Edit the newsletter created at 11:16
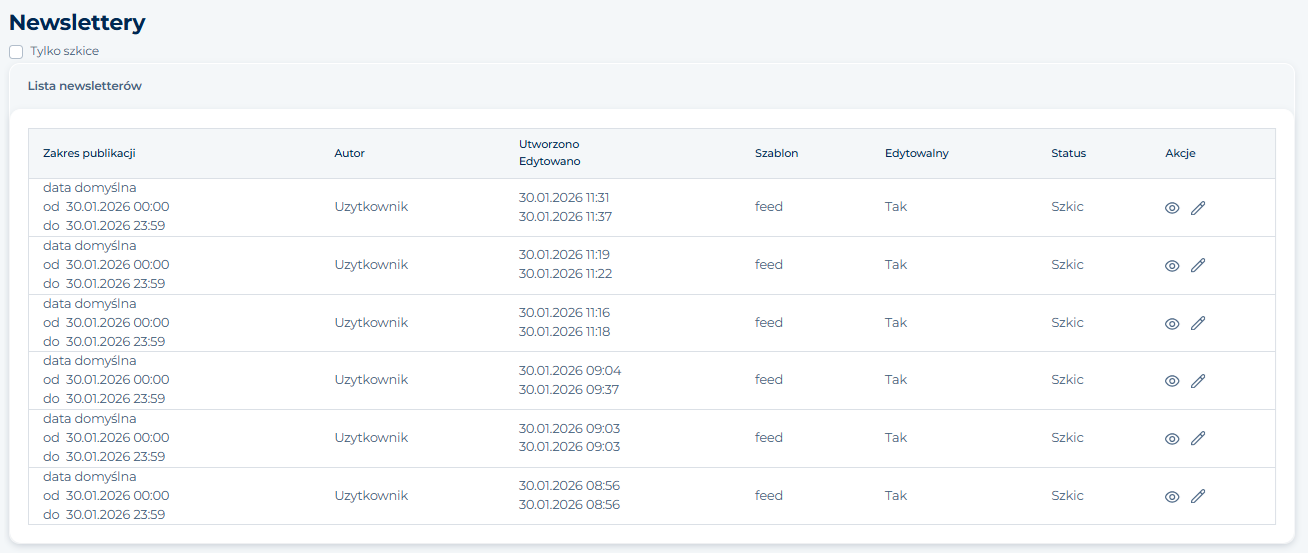Screen dimensions: 1308x553 pos(1198,324)
